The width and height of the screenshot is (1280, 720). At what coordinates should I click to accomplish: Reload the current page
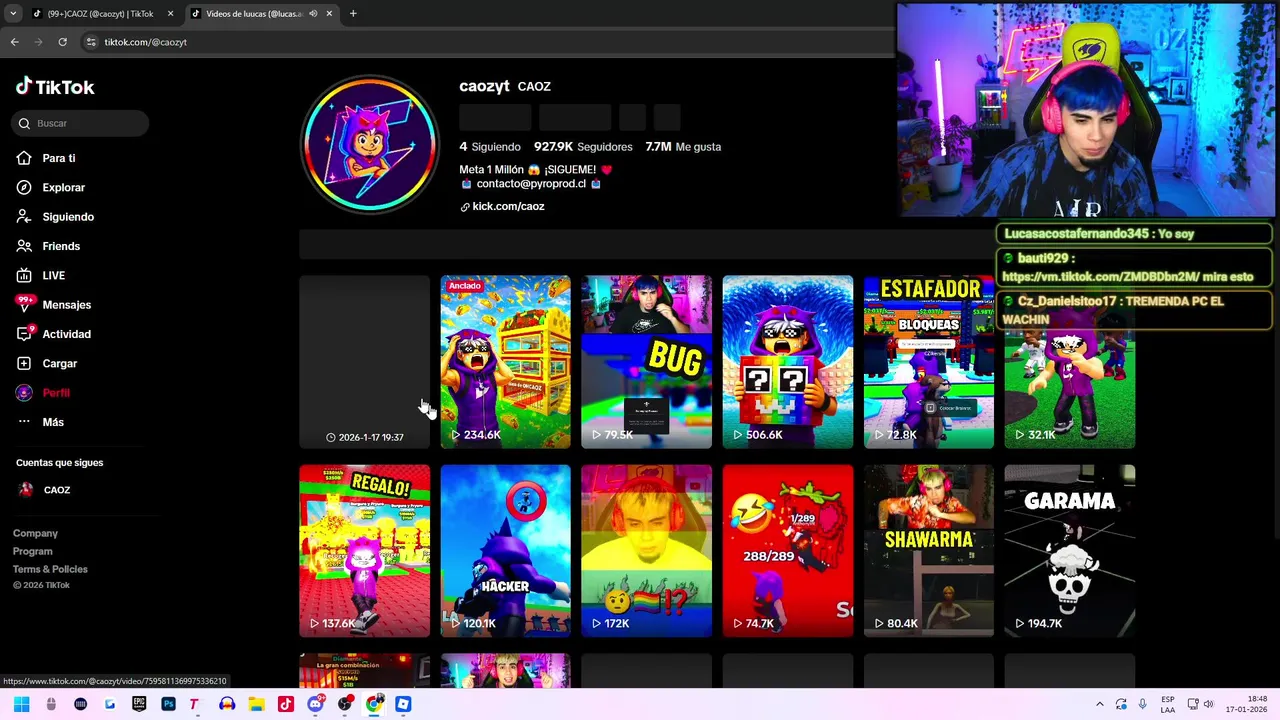click(62, 42)
